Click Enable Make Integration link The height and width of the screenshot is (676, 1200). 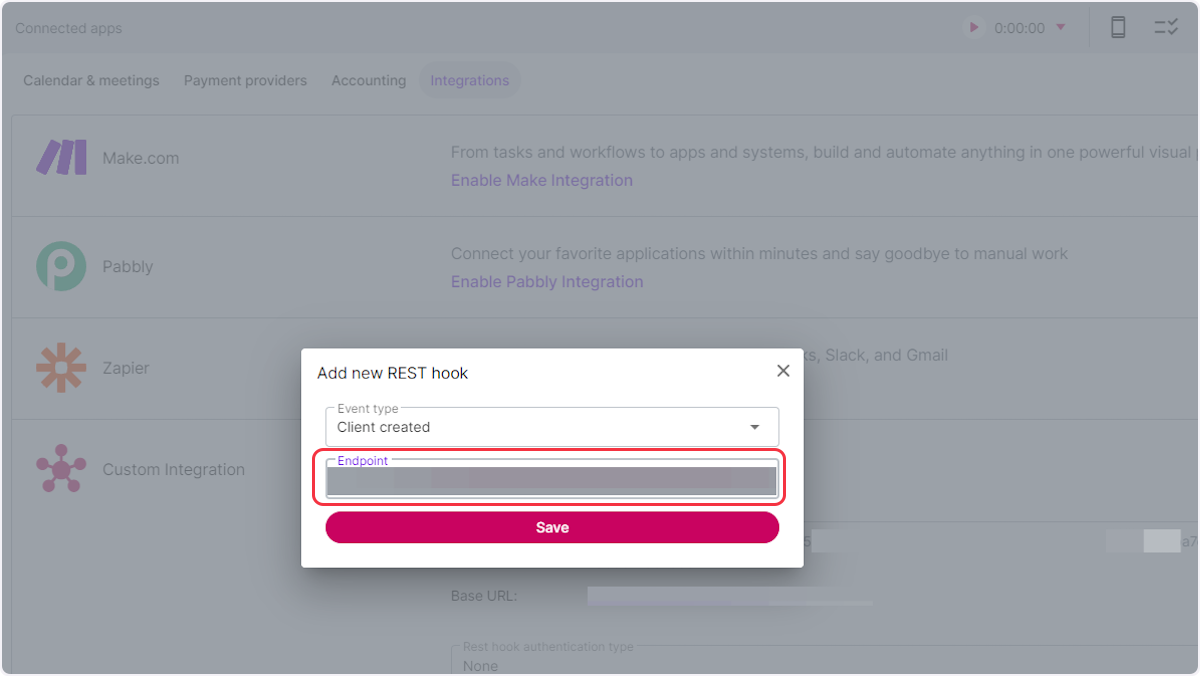542,180
